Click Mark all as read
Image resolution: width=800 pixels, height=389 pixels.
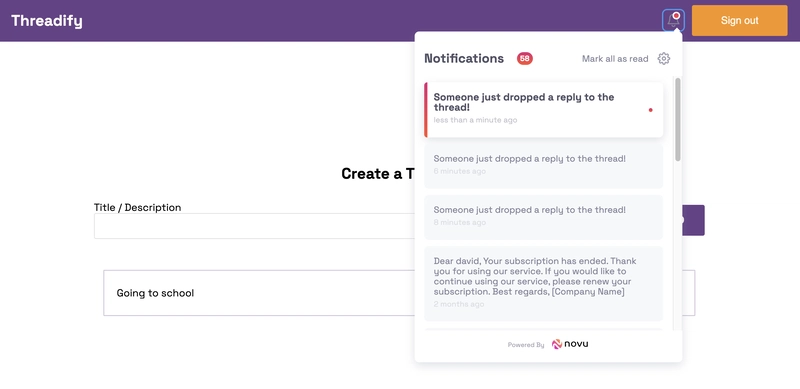point(615,59)
